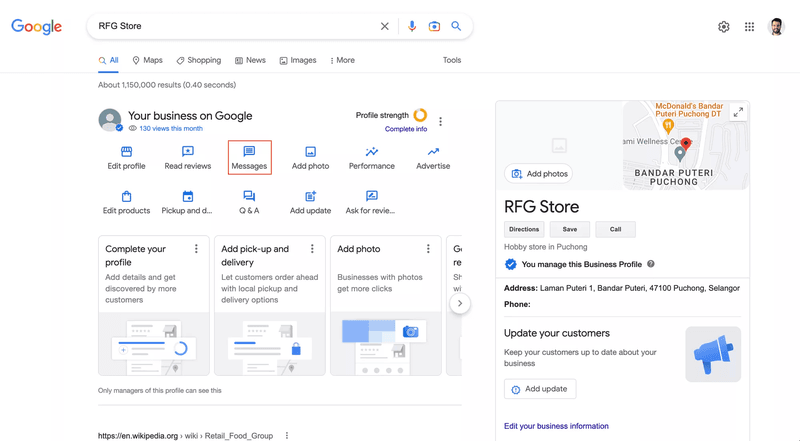
Task: Go to Google home via logo
Action: (x=36, y=27)
